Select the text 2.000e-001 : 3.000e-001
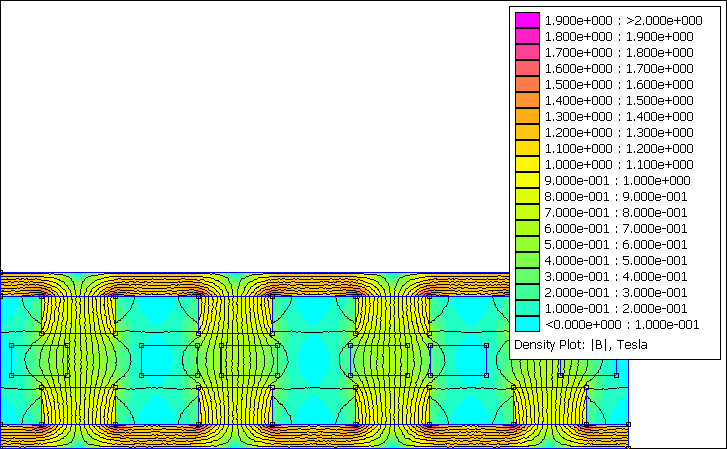This screenshot has height=449, width=727. click(616, 293)
